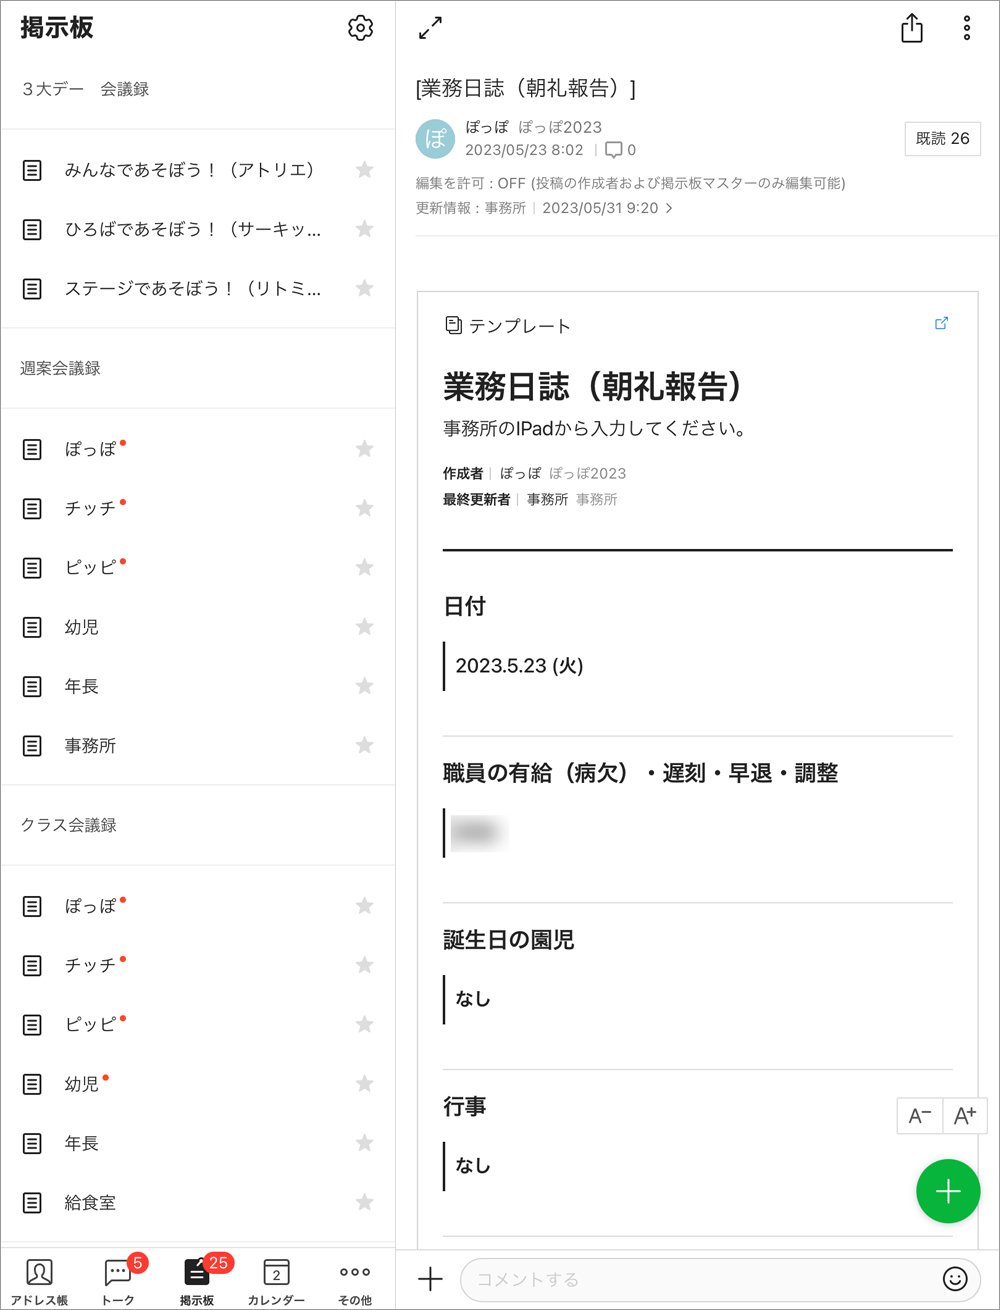The height and width of the screenshot is (1310, 1000).
Task: Open the comment count bubble icon
Action: coord(614,150)
